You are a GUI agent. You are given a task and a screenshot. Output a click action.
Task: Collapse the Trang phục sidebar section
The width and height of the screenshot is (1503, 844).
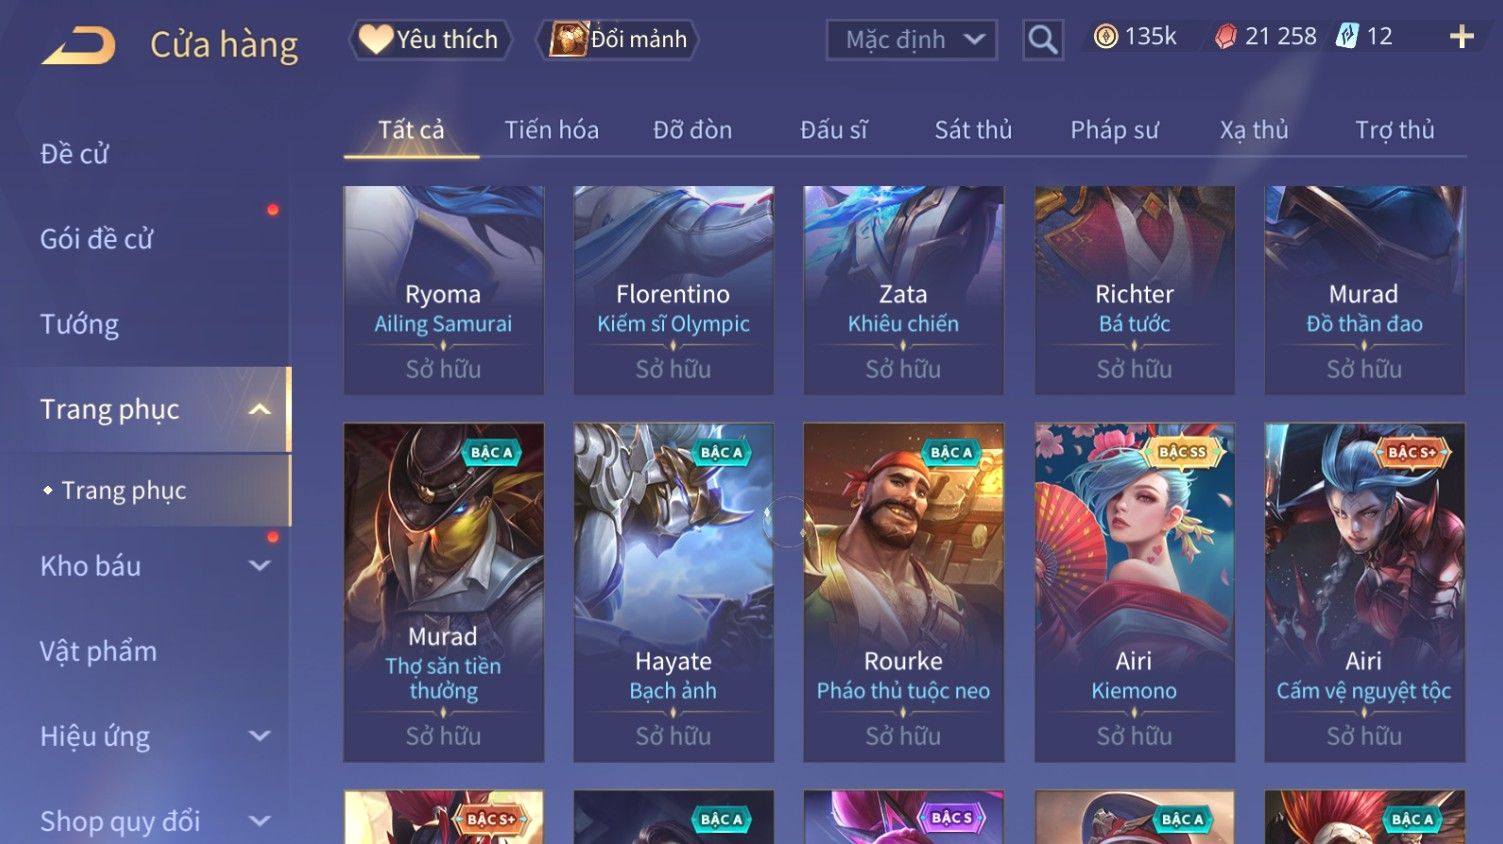(259, 409)
